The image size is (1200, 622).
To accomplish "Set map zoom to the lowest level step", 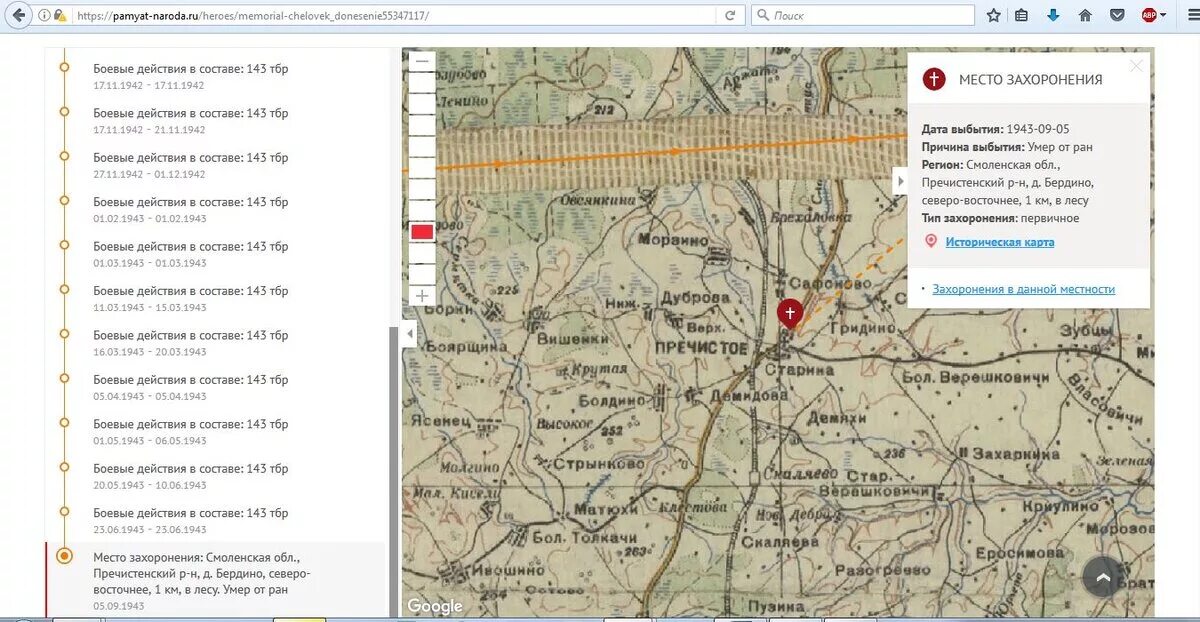I will coord(422,274).
